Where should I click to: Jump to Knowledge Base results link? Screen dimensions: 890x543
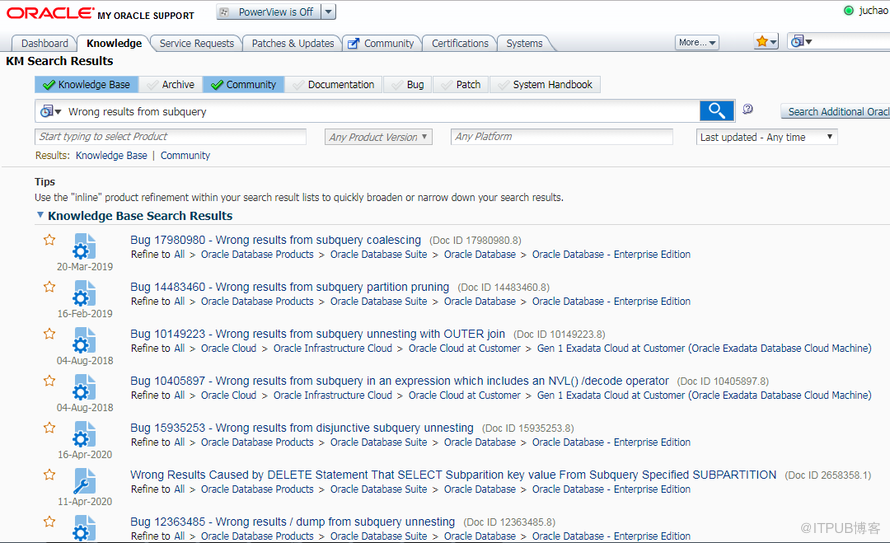pos(111,155)
